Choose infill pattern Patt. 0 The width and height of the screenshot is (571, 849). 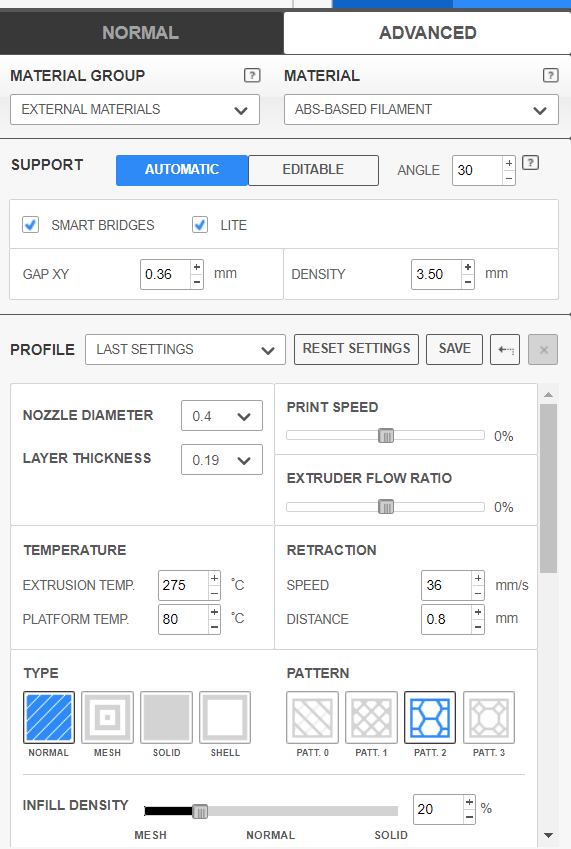tap(312, 717)
